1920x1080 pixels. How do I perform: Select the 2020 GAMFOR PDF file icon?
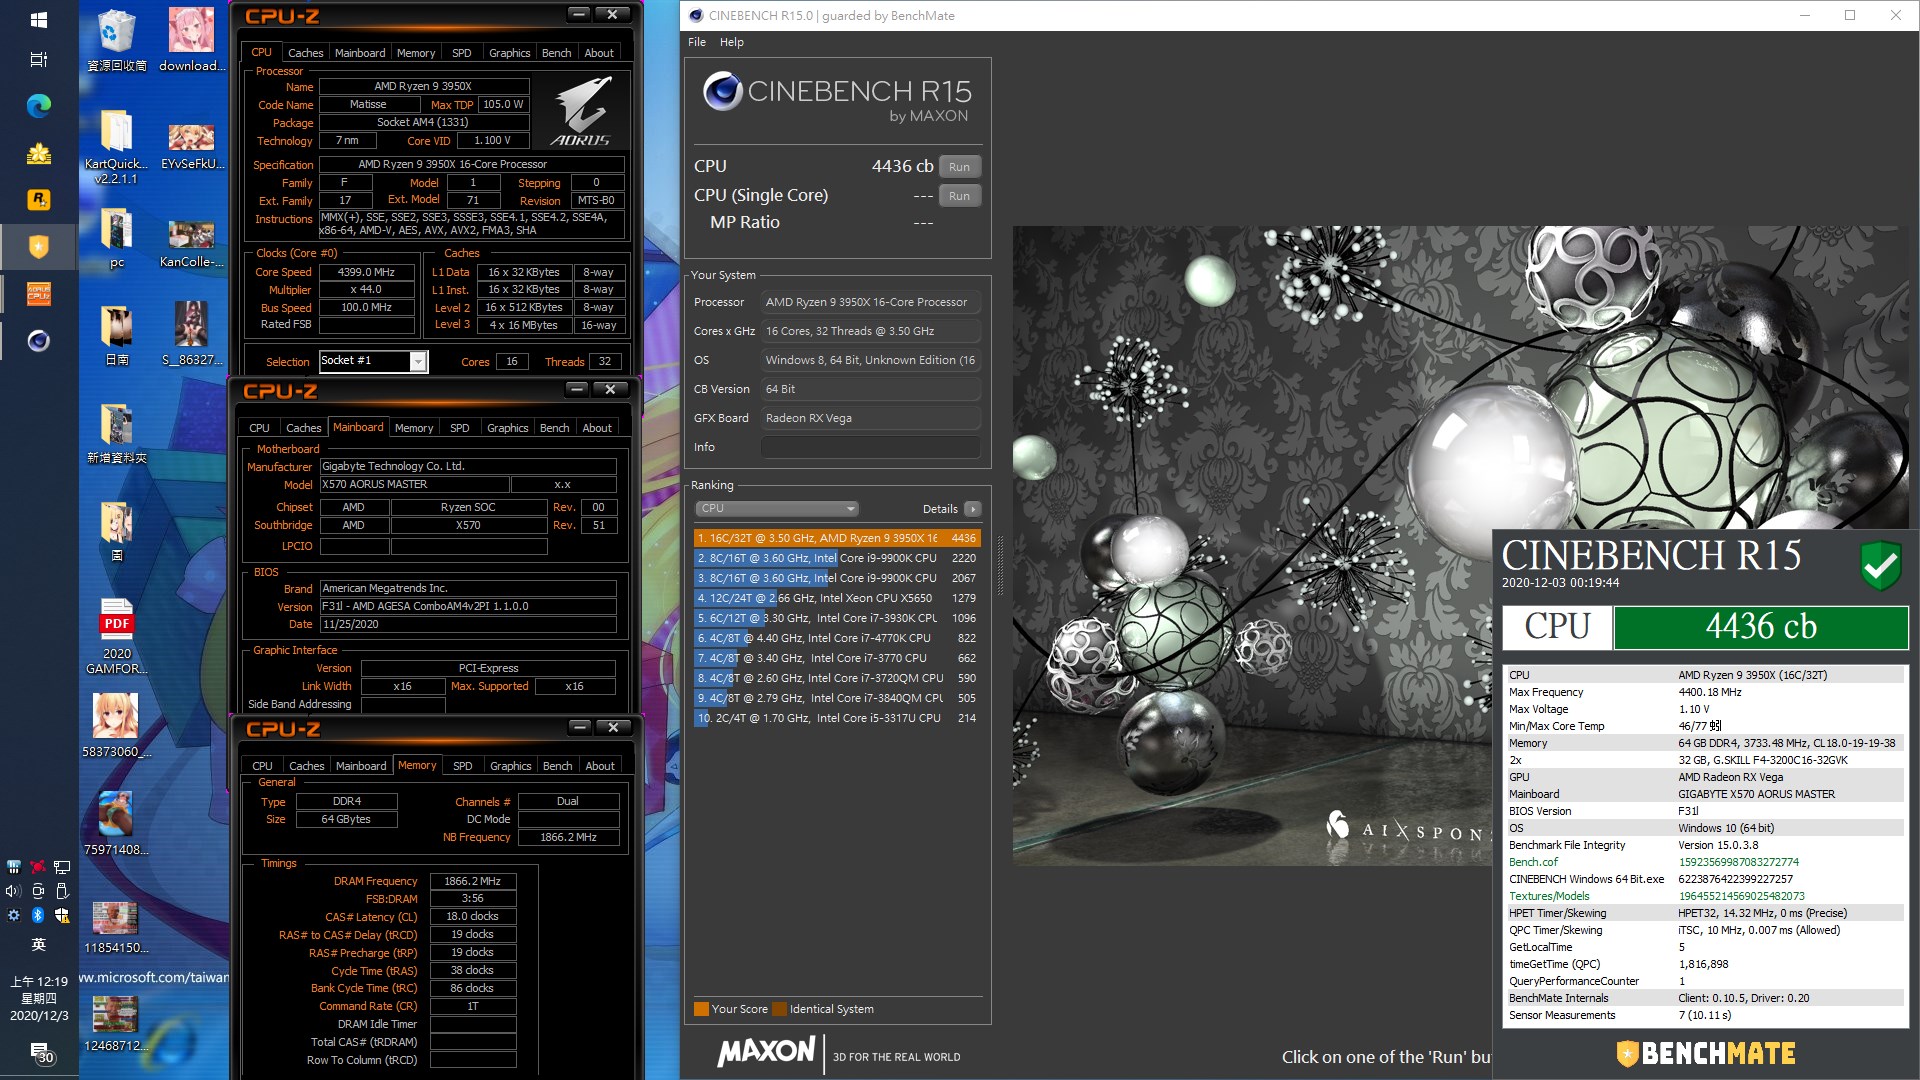(x=117, y=636)
